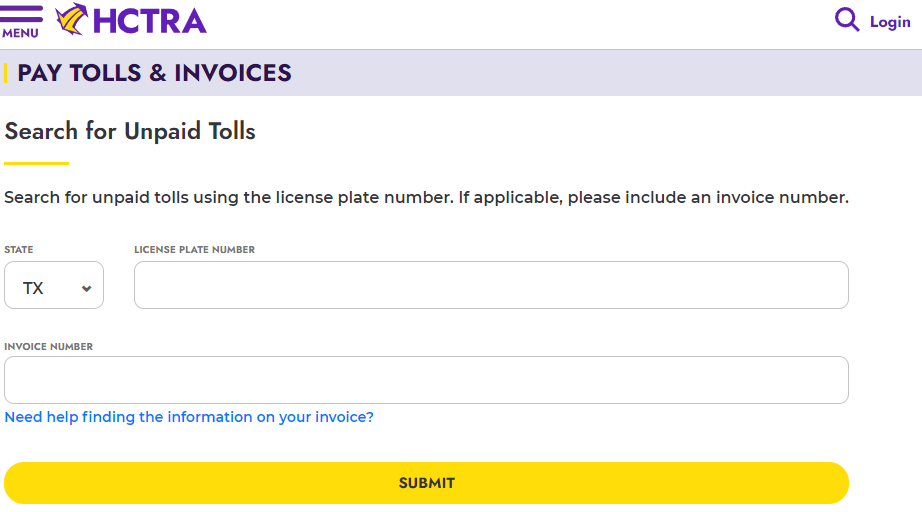This screenshot has height=512, width=922.
Task: Click the STATE field label
Action: click(19, 250)
